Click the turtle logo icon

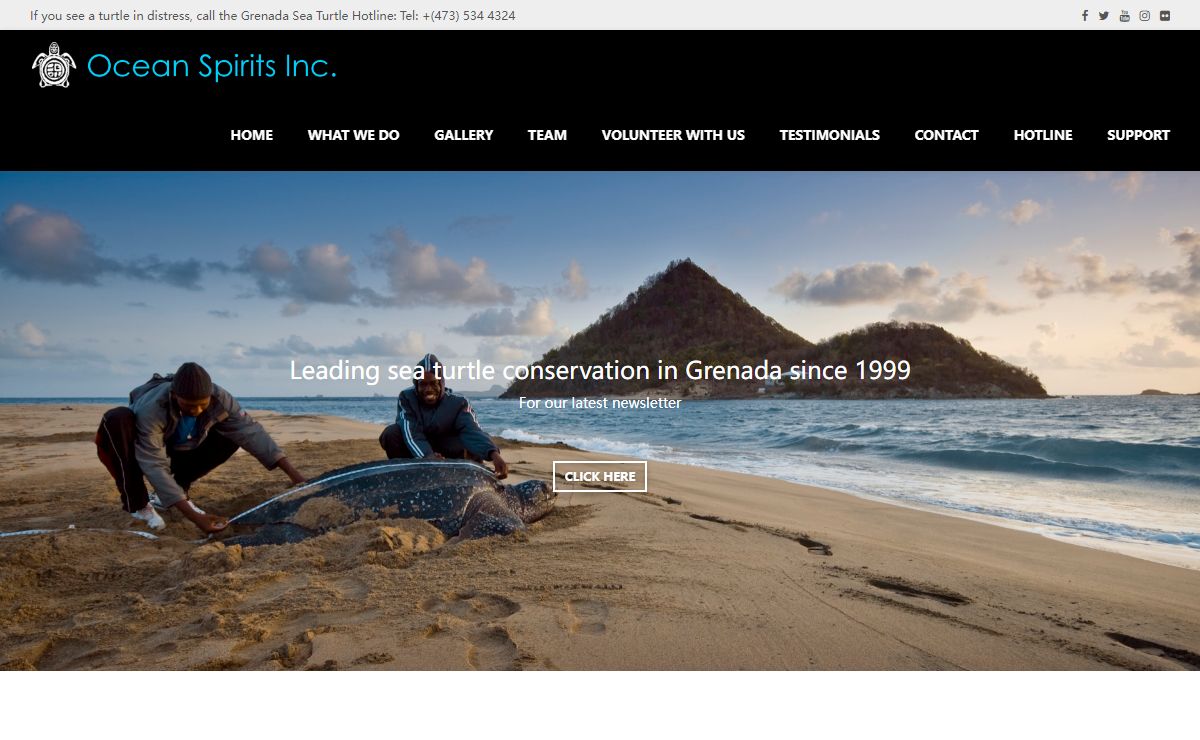pyautogui.click(x=54, y=65)
